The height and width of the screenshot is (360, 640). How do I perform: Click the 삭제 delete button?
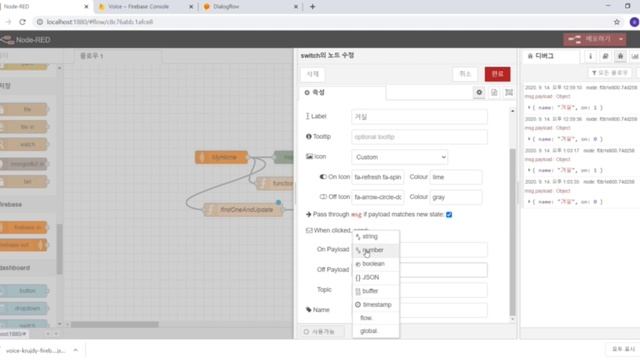point(313,74)
